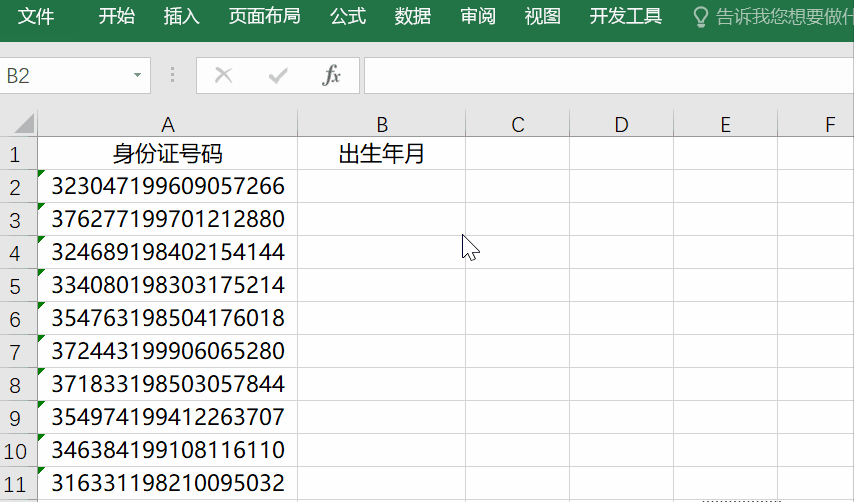
Task: Open the 插入 ribbon tab
Action: coord(181,17)
